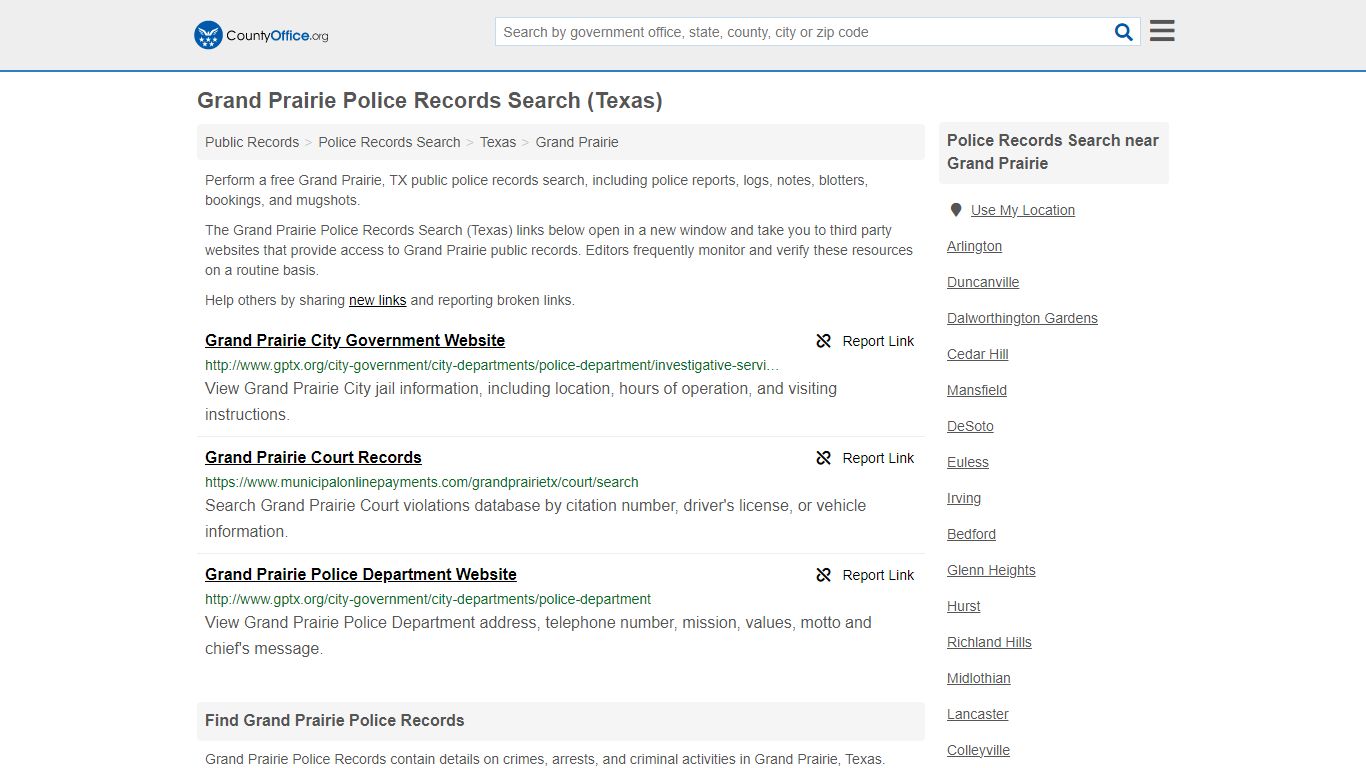Viewport: 1366px width, 768px height.
Task: Open Grand Prairie Police Department Website
Action: point(361,575)
